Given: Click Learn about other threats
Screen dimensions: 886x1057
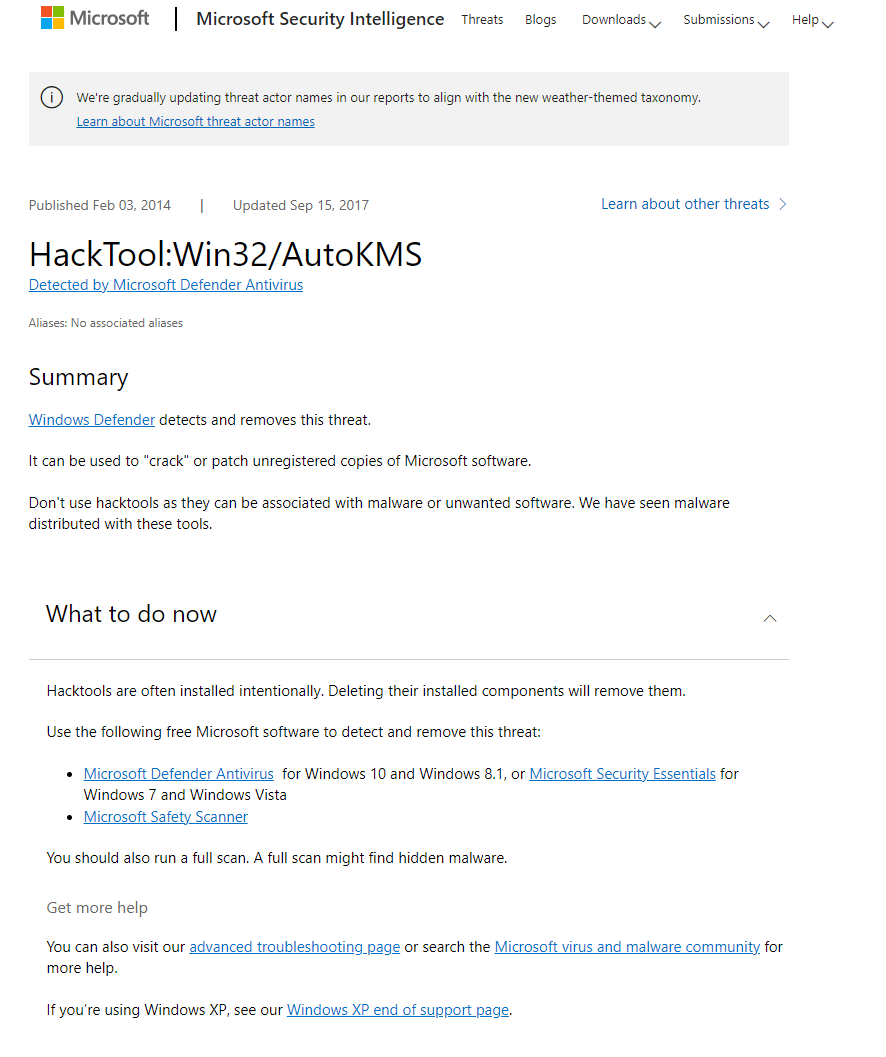Looking at the screenshot, I should [x=684, y=204].
